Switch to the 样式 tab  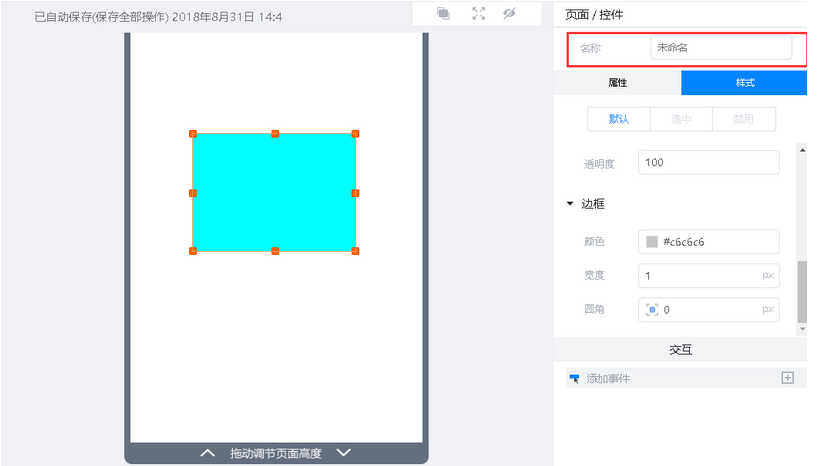coord(744,83)
